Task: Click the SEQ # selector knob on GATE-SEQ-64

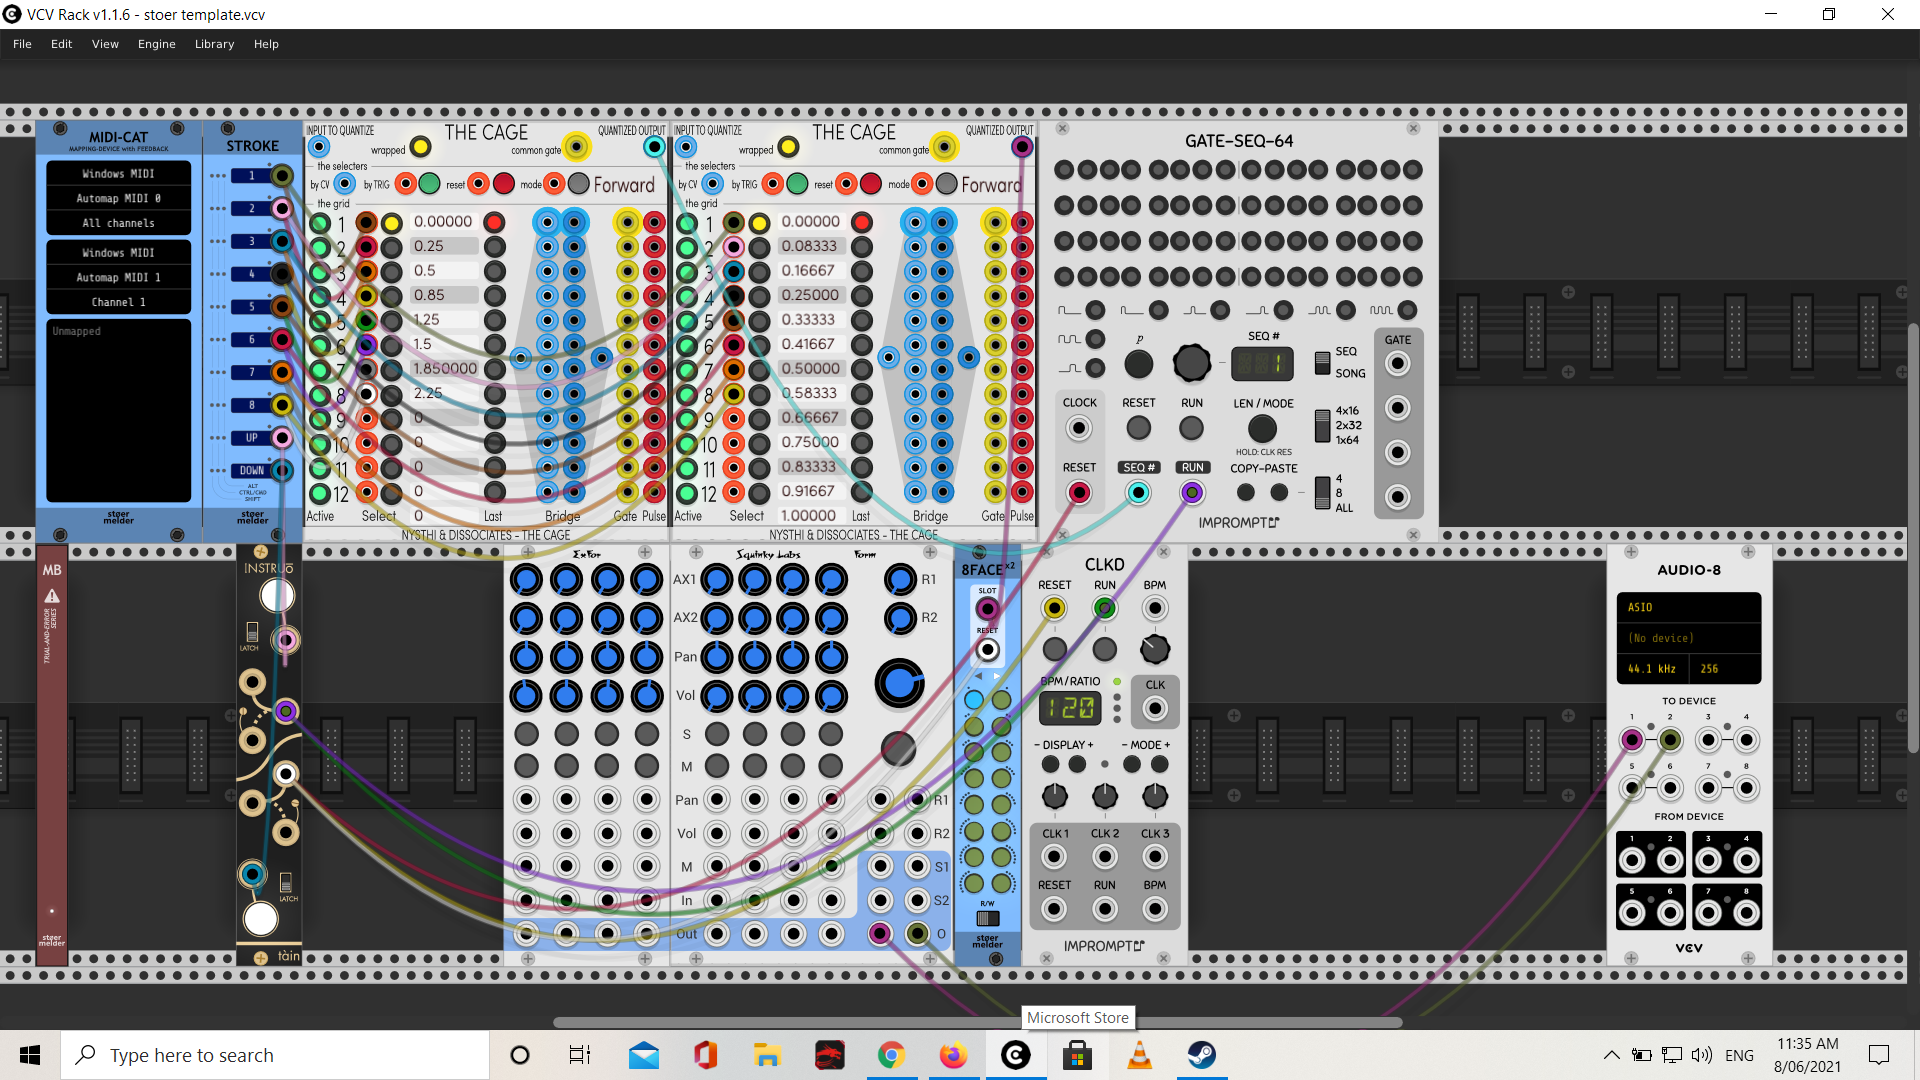Action: 1191,363
